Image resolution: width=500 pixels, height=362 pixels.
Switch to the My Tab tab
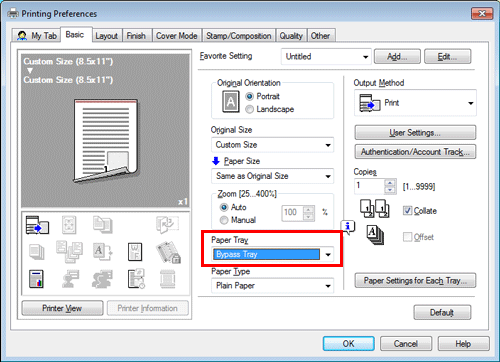tap(37, 36)
